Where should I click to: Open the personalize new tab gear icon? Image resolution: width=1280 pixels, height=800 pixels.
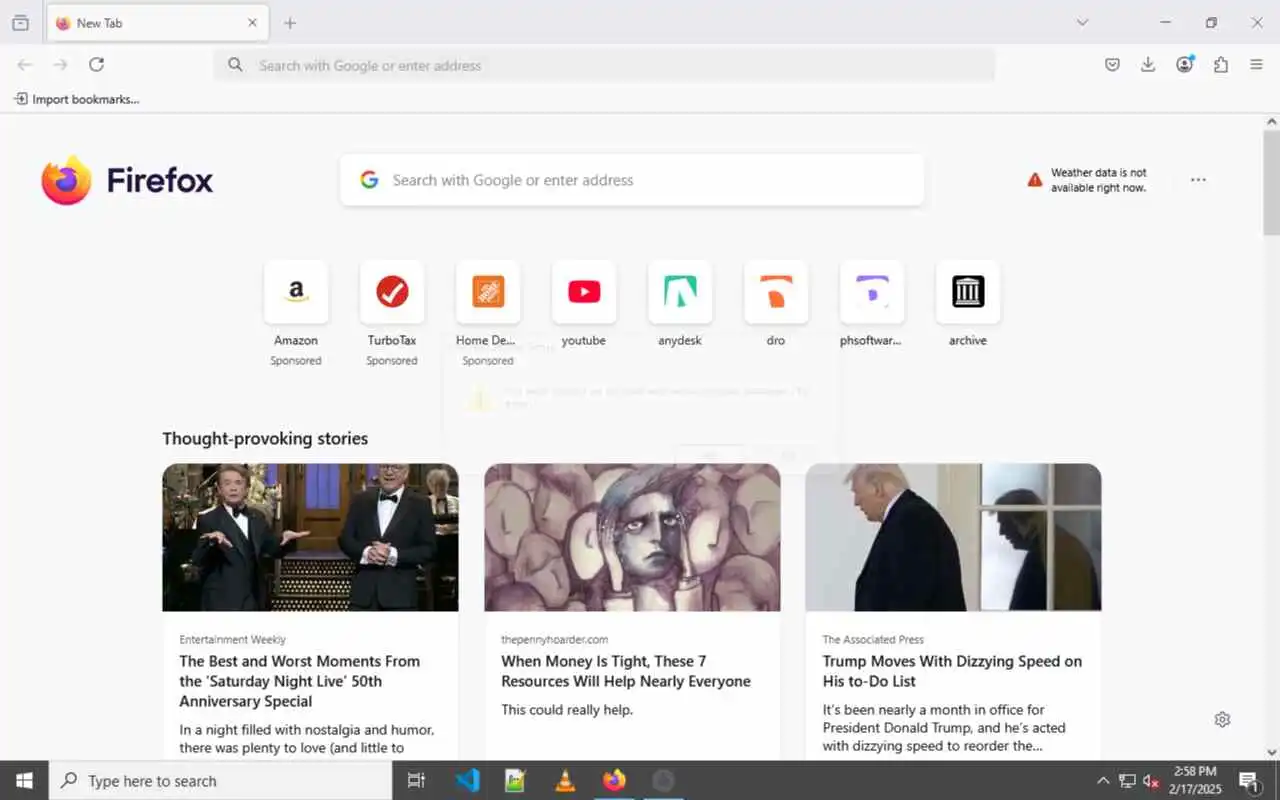1222,719
